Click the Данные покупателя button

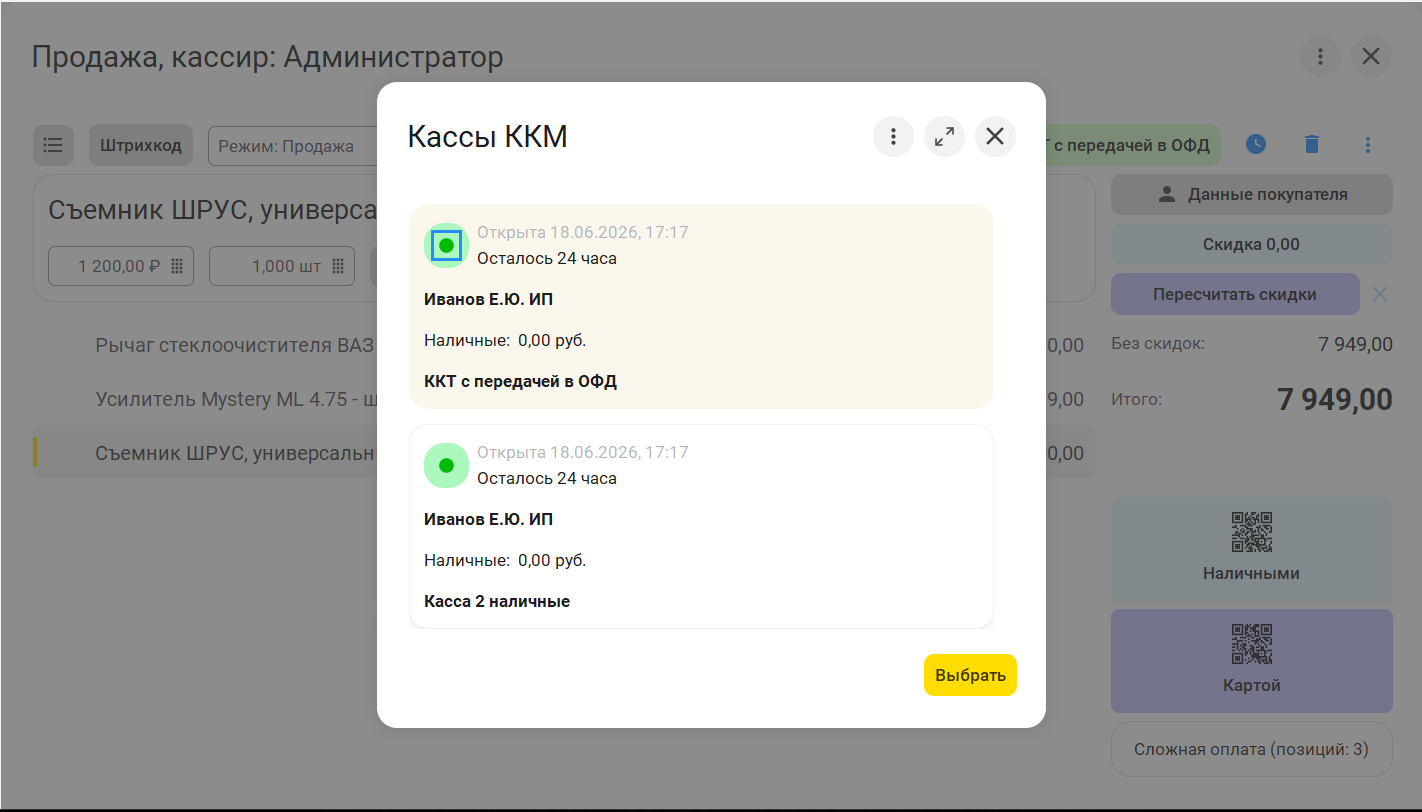[x=1251, y=195]
